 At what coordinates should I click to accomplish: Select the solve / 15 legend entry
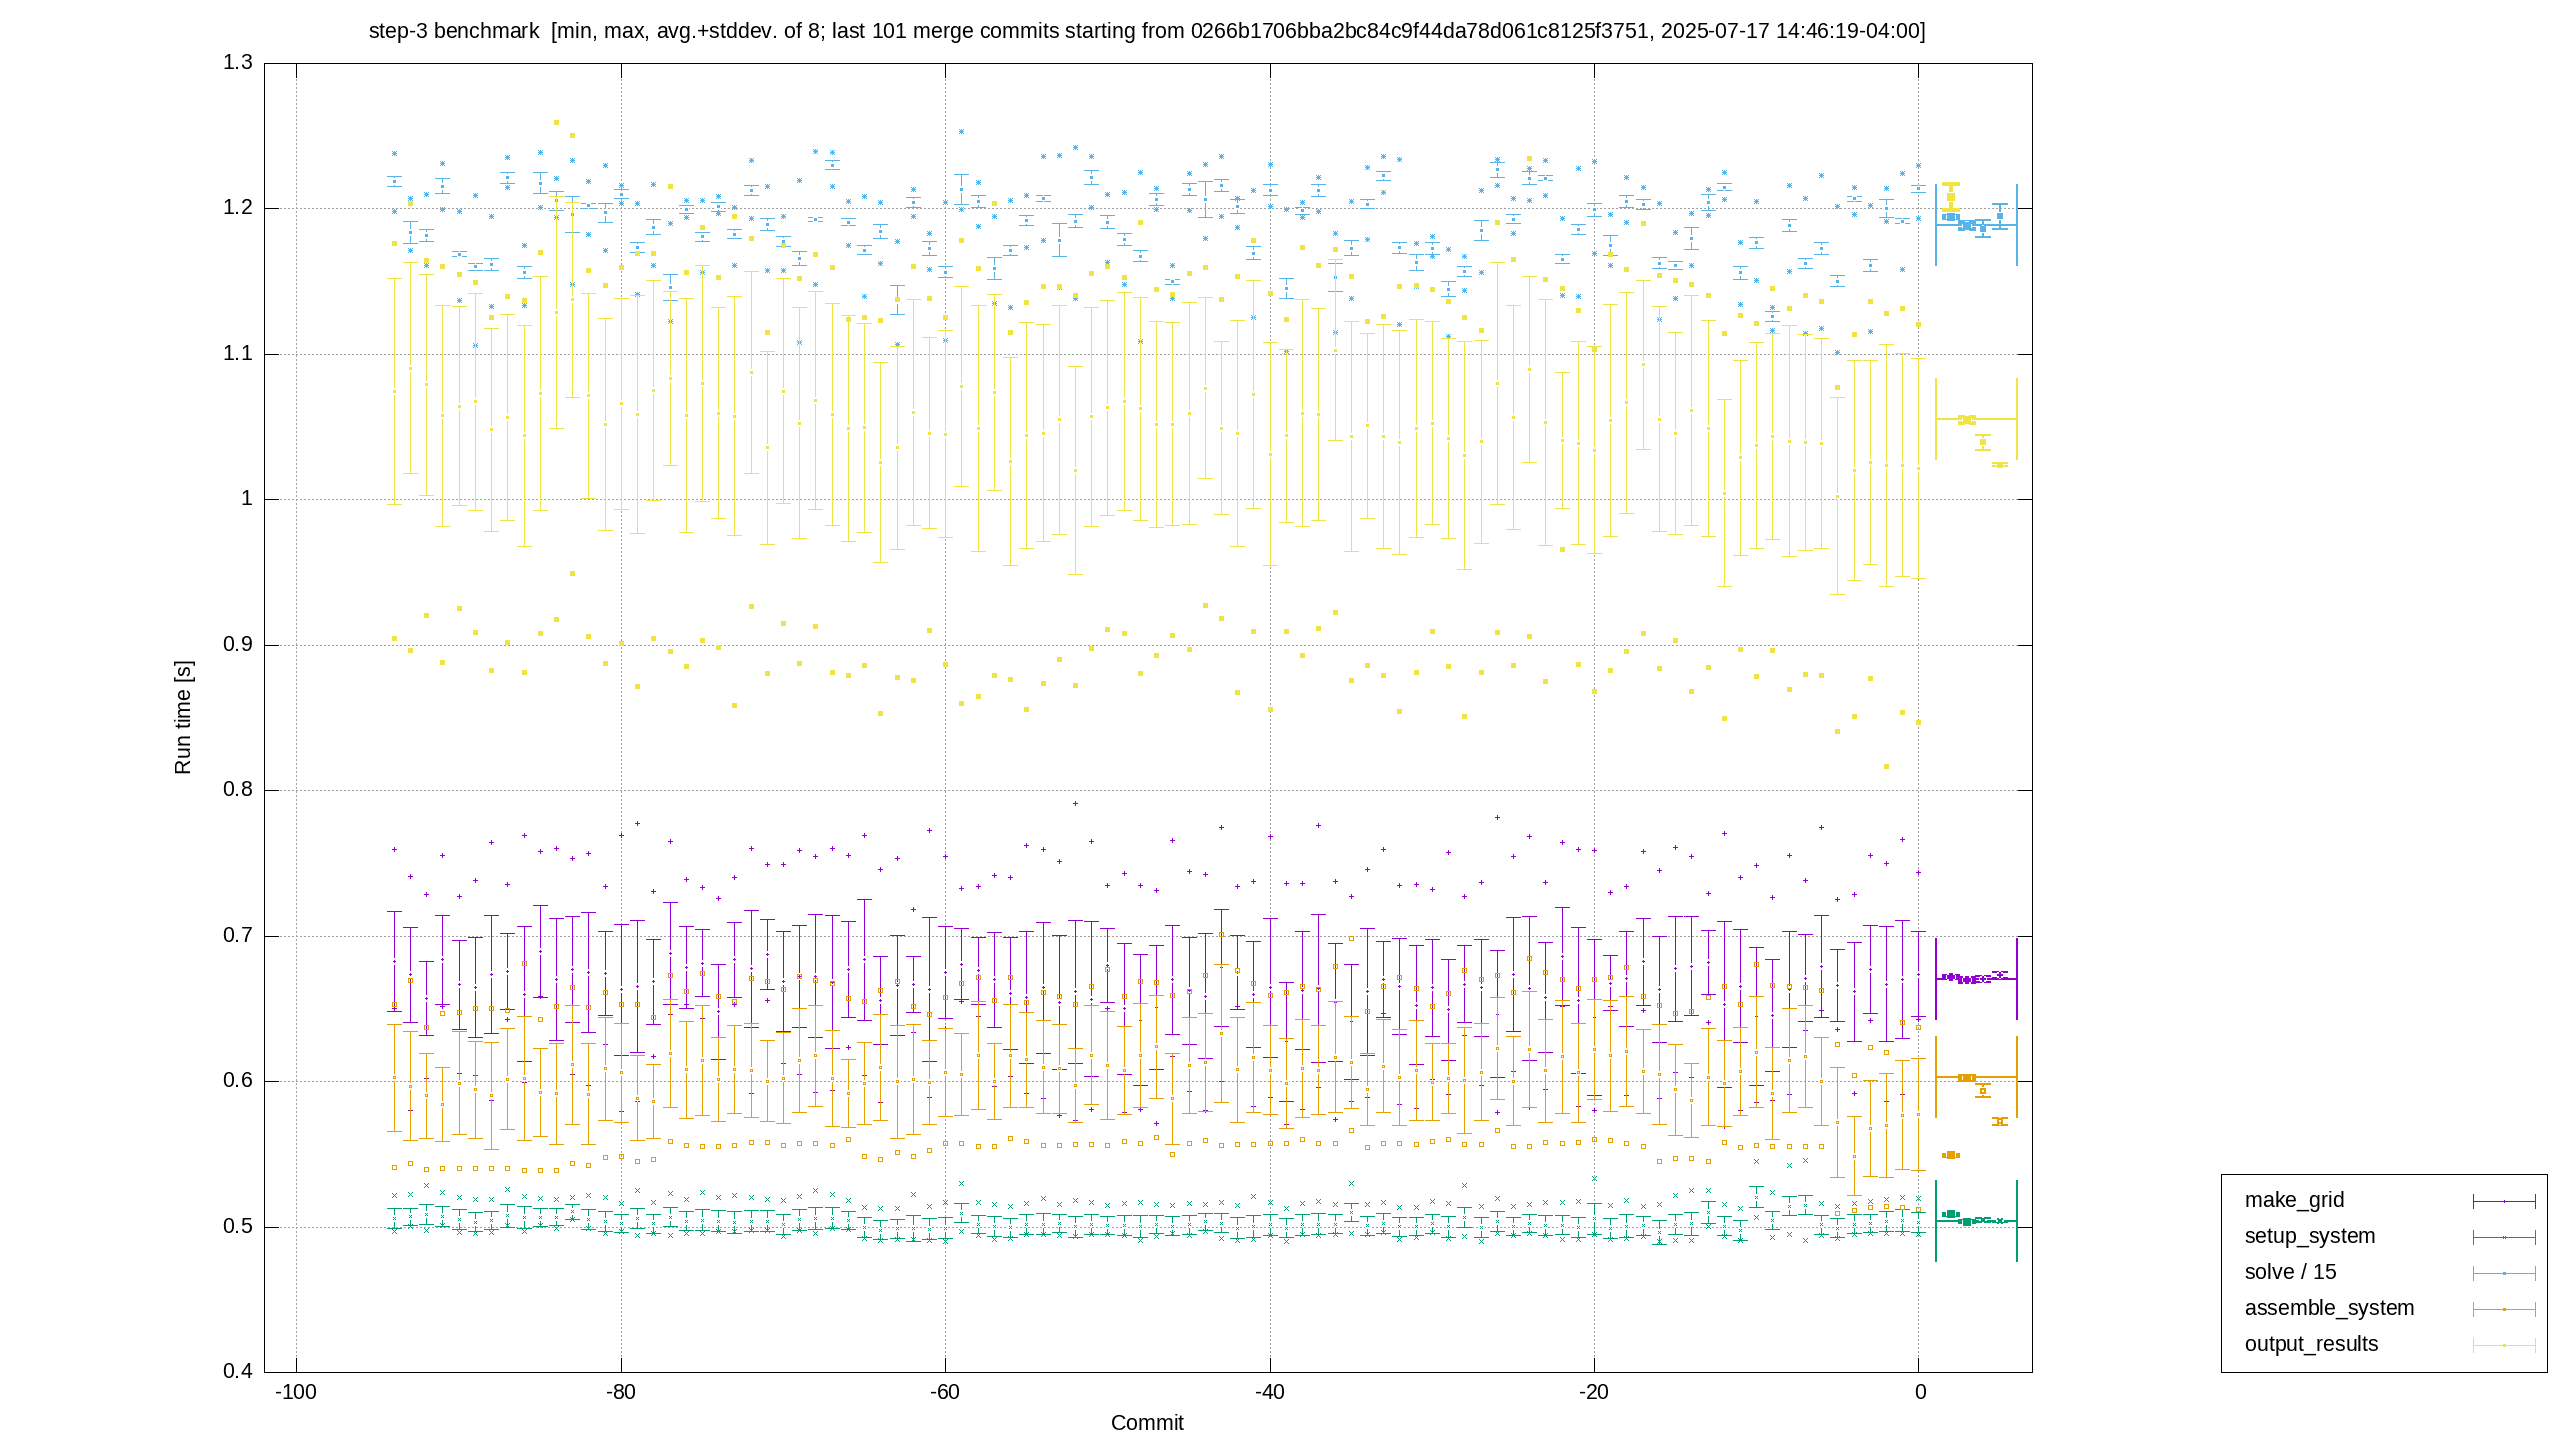tap(2291, 1272)
